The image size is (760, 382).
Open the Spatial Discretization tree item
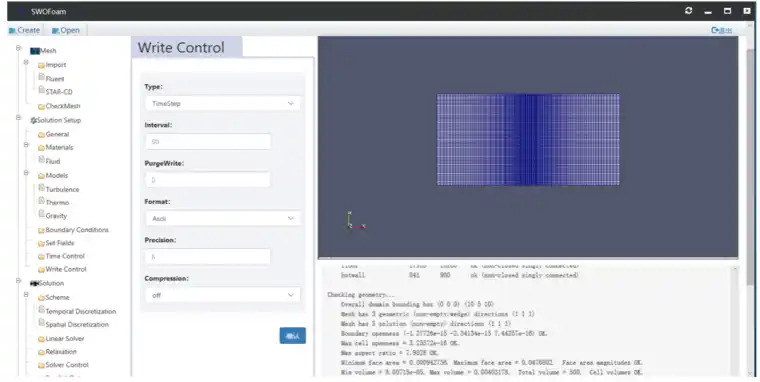pyautogui.click(x=74, y=324)
